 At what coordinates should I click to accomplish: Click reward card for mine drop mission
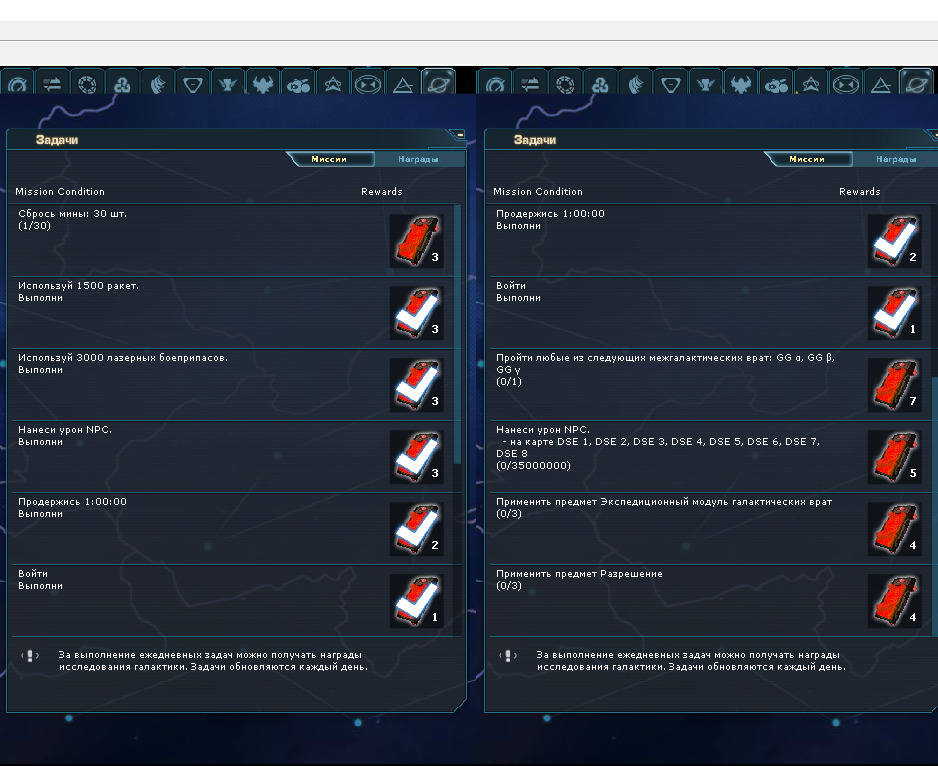[x=417, y=241]
